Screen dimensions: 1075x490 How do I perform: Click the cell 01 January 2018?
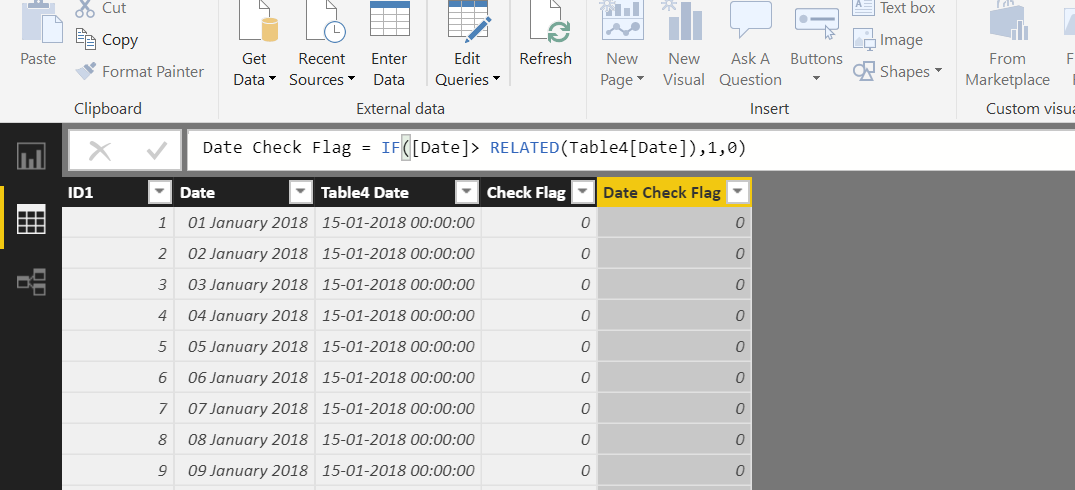click(245, 222)
